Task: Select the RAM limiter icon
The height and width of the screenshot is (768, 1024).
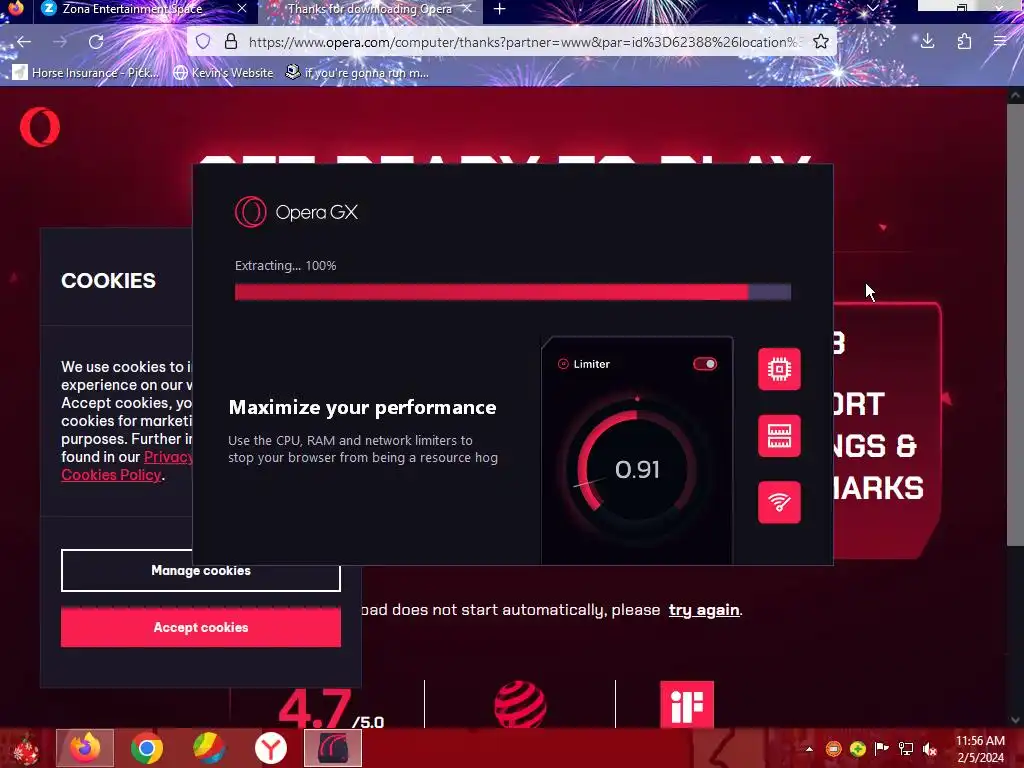Action: tap(779, 436)
